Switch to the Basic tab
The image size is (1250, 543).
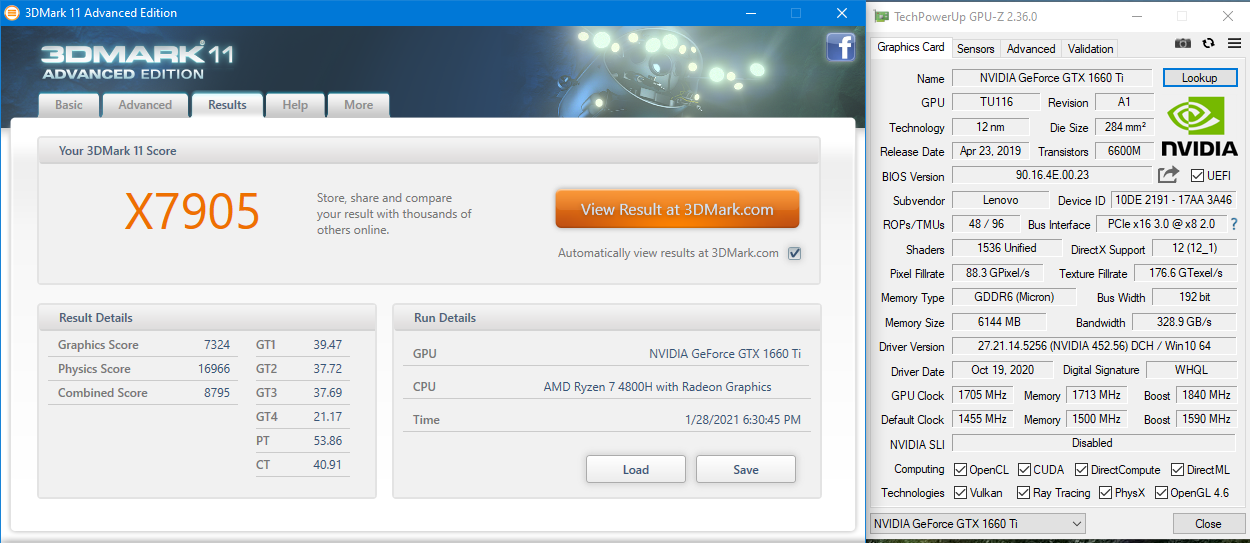coord(69,105)
